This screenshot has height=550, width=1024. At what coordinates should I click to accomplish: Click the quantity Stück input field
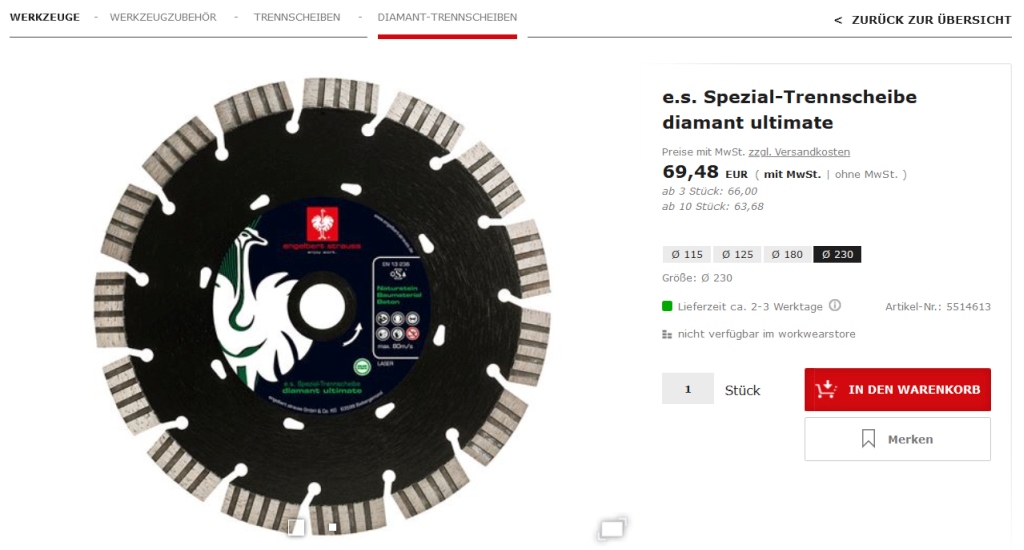(688, 389)
